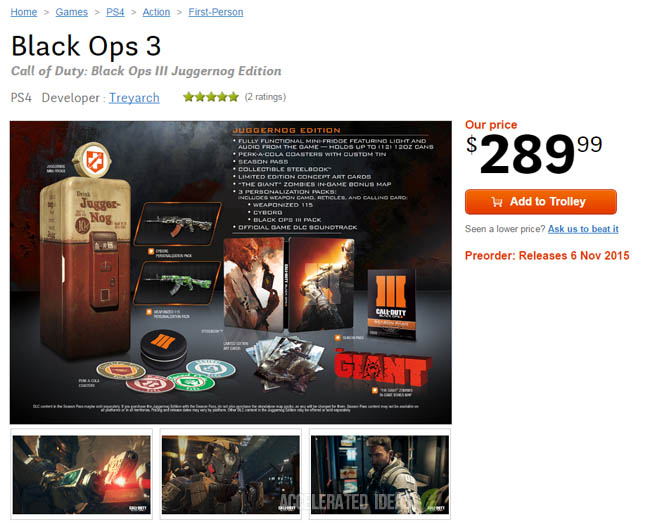Click Ask us to beat it link
This screenshot has width=650, height=522.
583,229
